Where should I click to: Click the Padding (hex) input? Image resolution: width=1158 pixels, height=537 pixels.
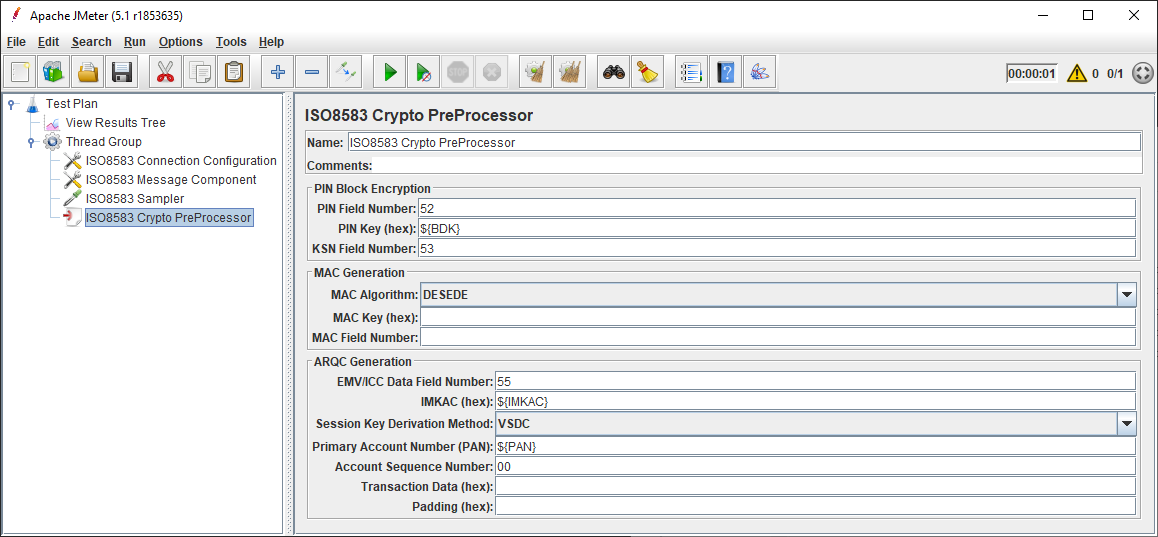point(815,506)
